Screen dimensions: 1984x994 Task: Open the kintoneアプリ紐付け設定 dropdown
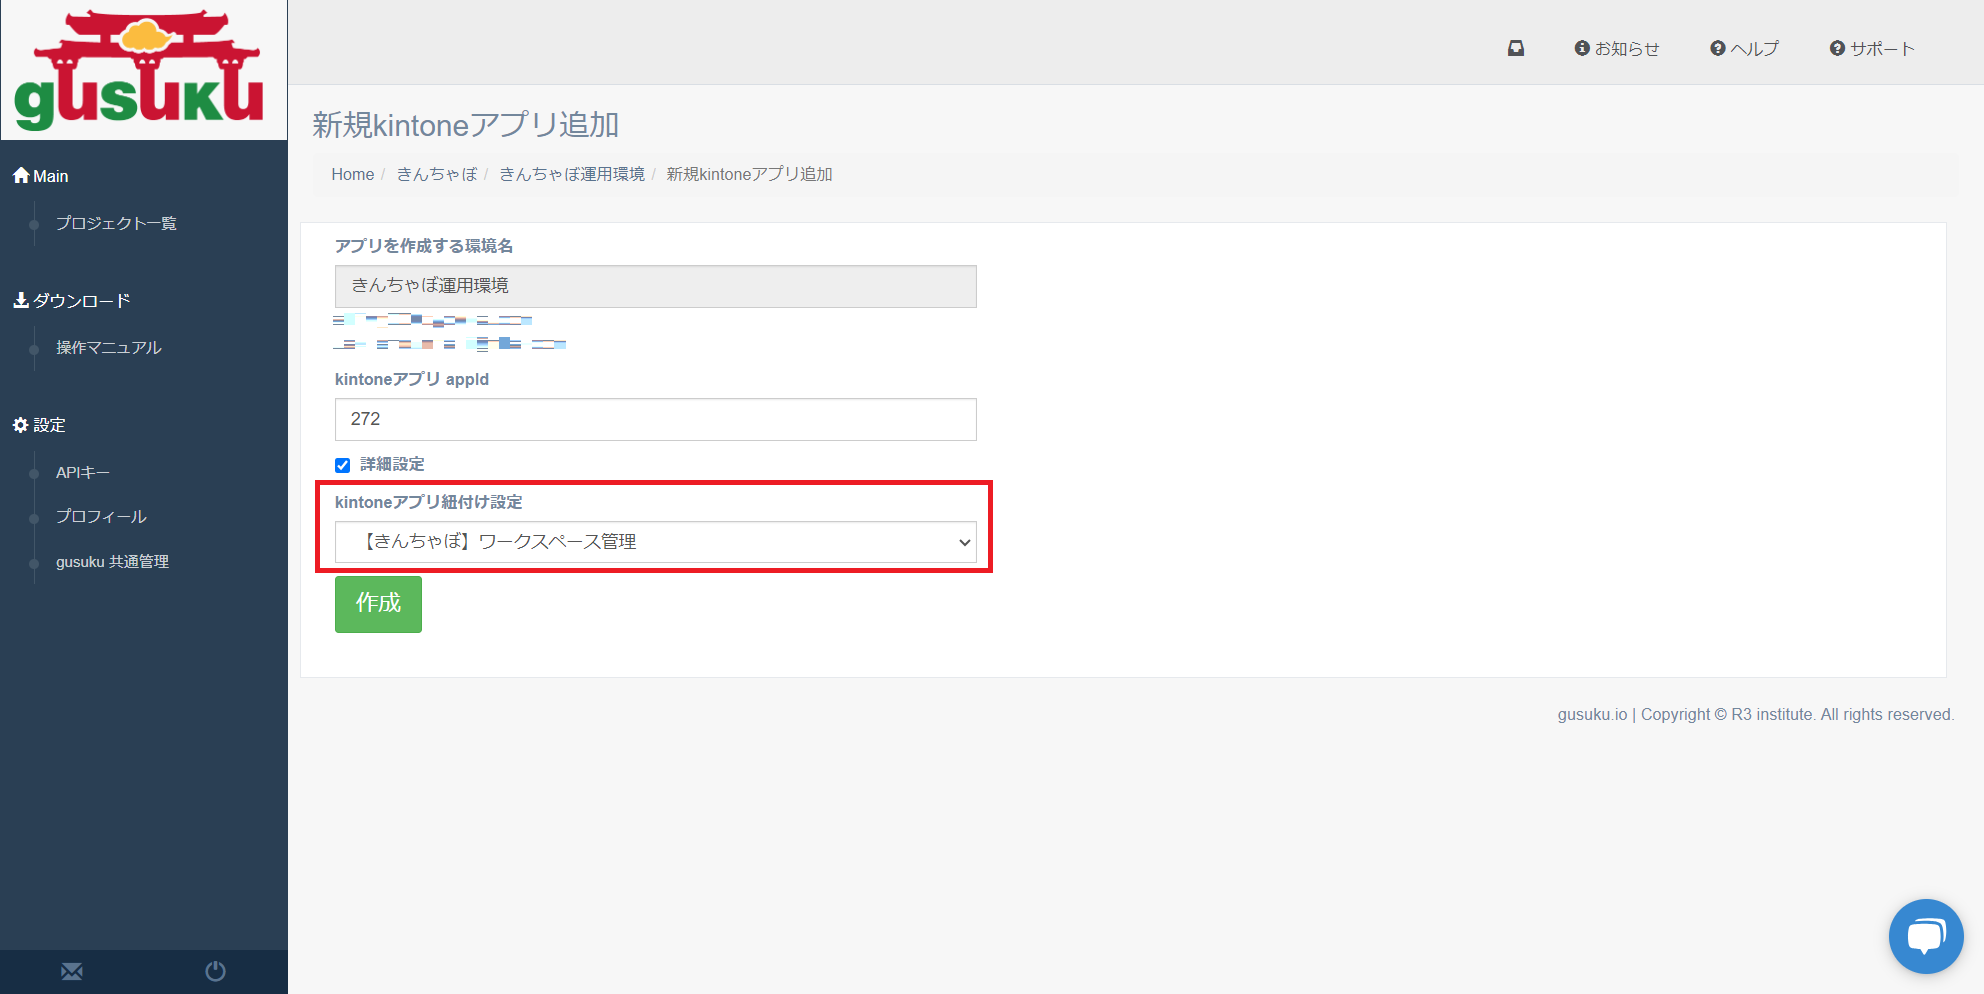pyautogui.click(x=655, y=542)
